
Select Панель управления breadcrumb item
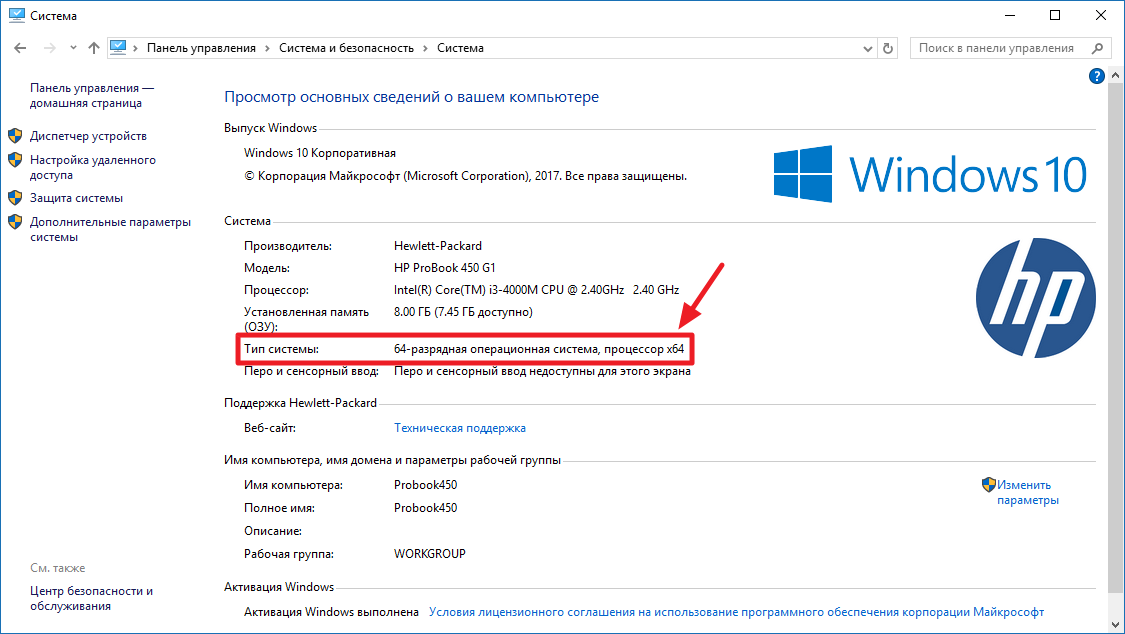(x=201, y=48)
